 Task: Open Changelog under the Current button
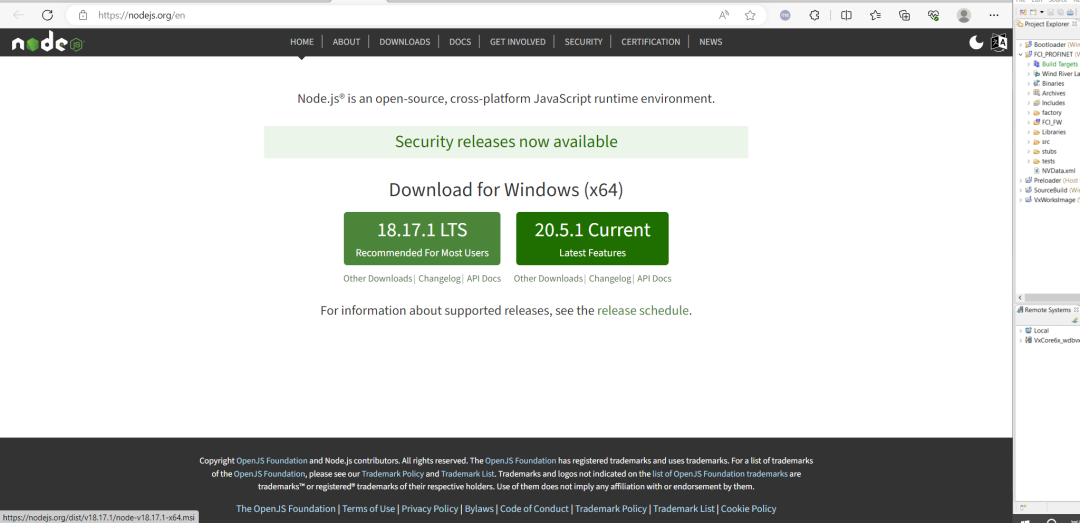click(610, 278)
